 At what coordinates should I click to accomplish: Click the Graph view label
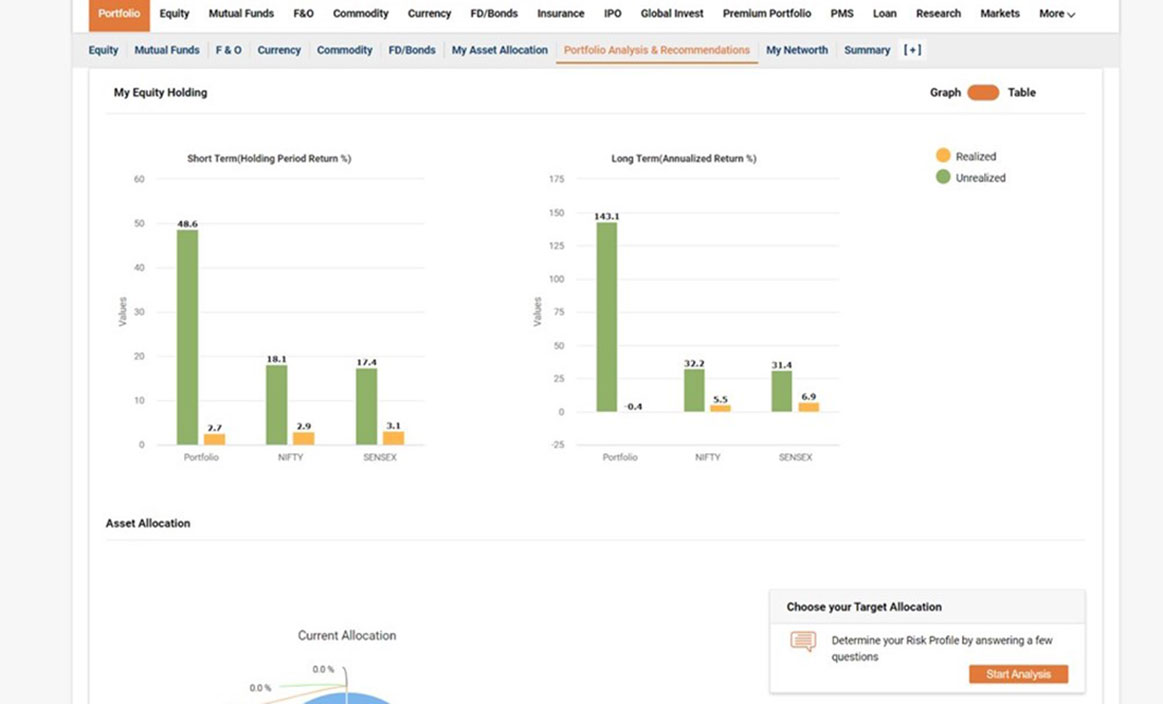point(945,93)
